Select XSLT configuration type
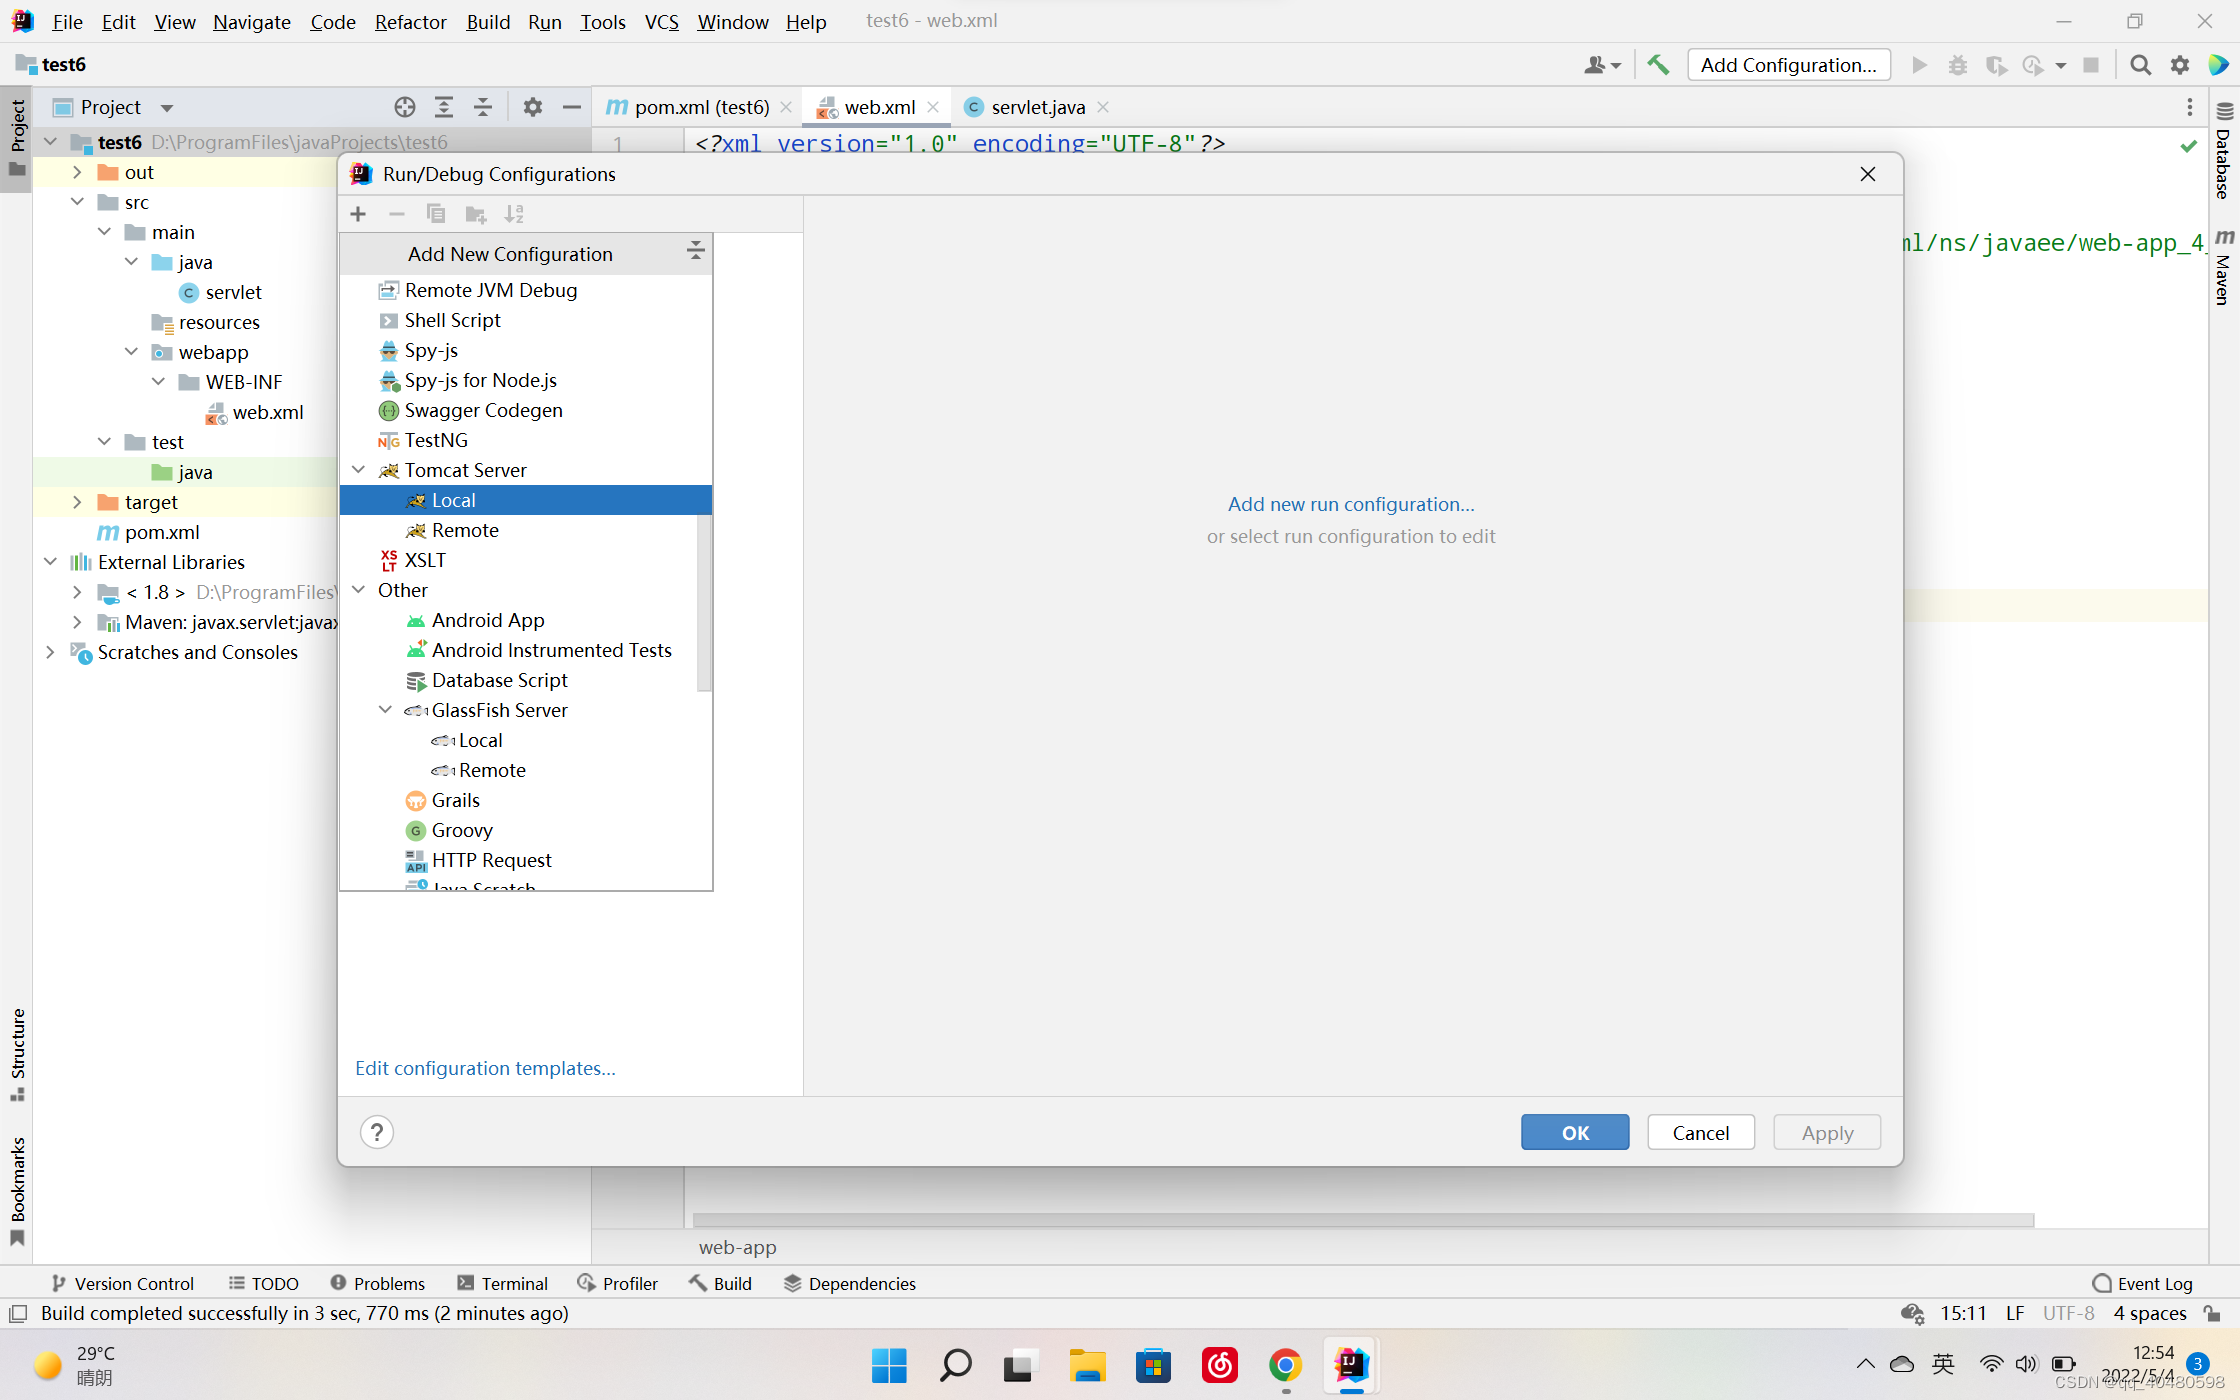2240x1400 pixels. (526, 560)
